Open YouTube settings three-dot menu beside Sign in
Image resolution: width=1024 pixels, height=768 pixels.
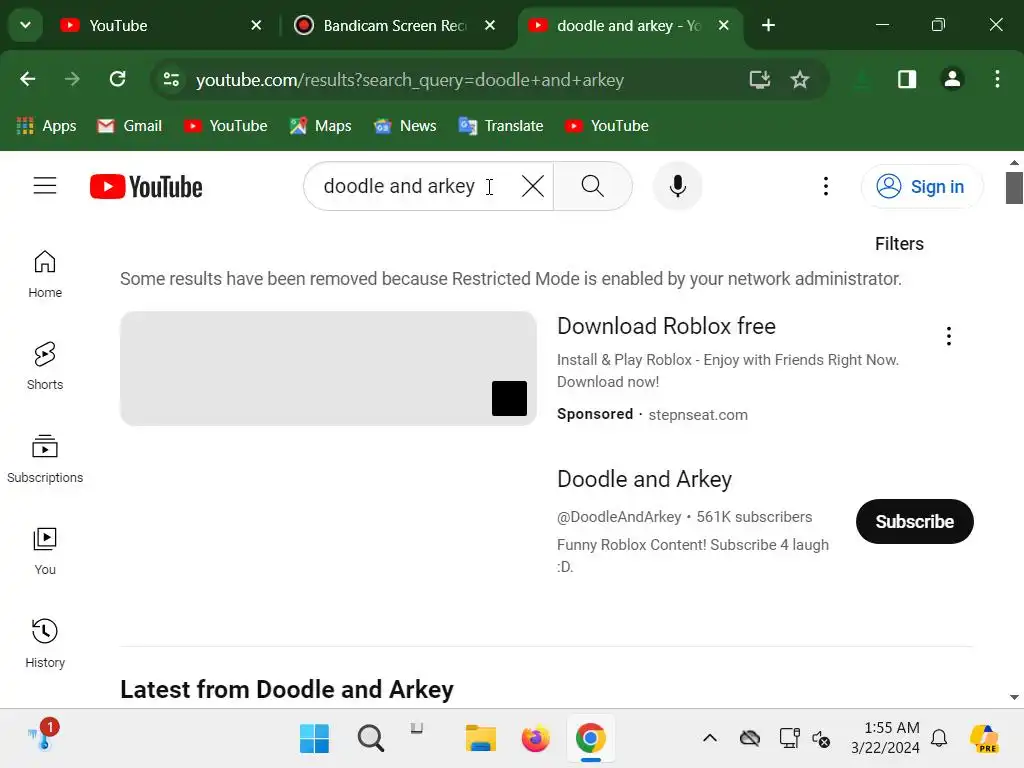click(825, 186)
